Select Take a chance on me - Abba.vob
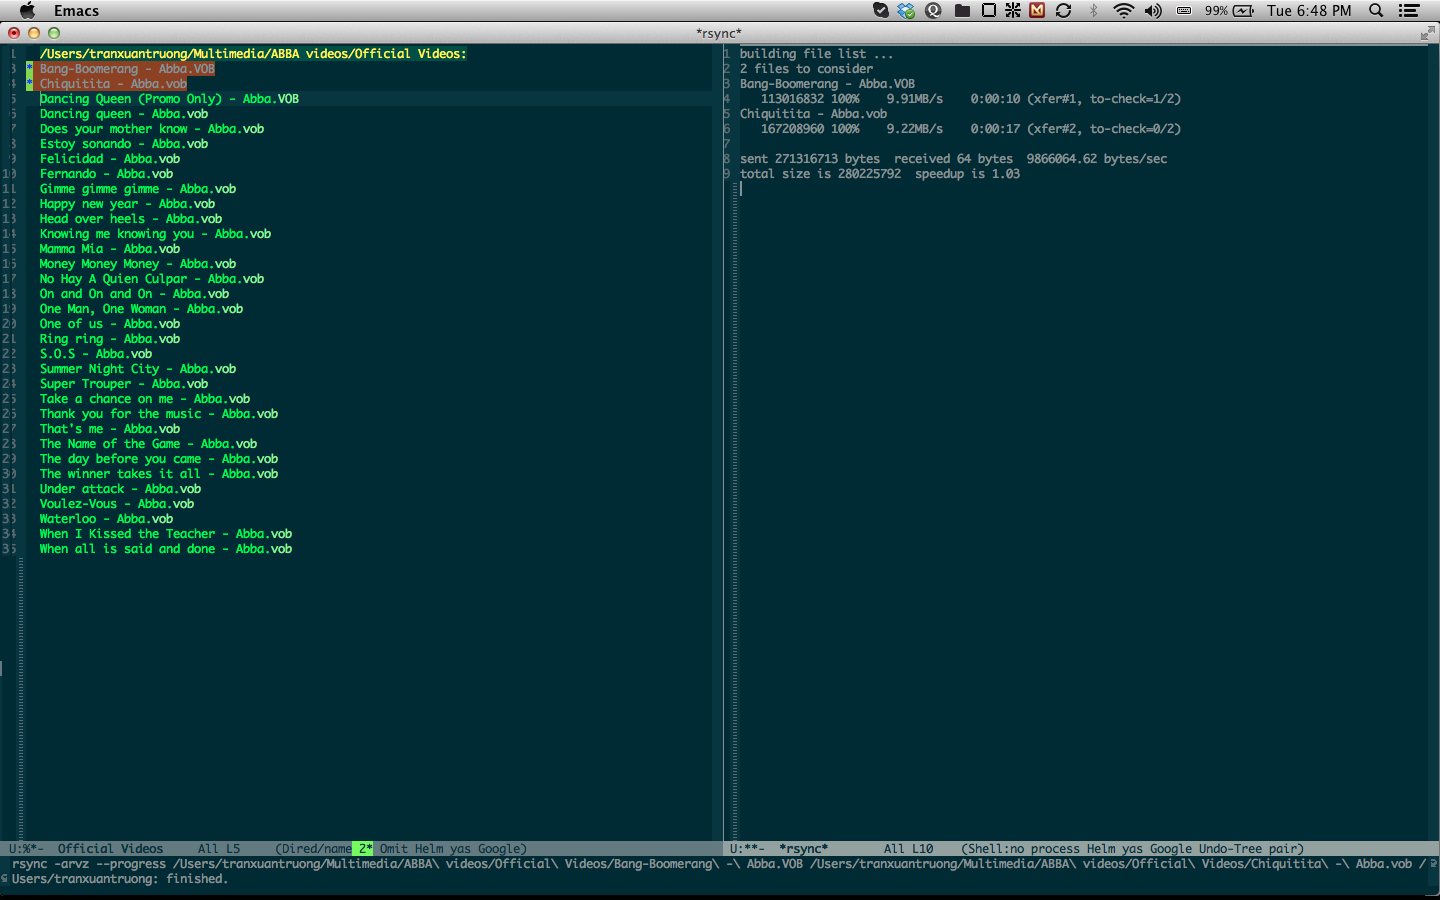This screenshot has height=900, width=1440. [145, 399]
